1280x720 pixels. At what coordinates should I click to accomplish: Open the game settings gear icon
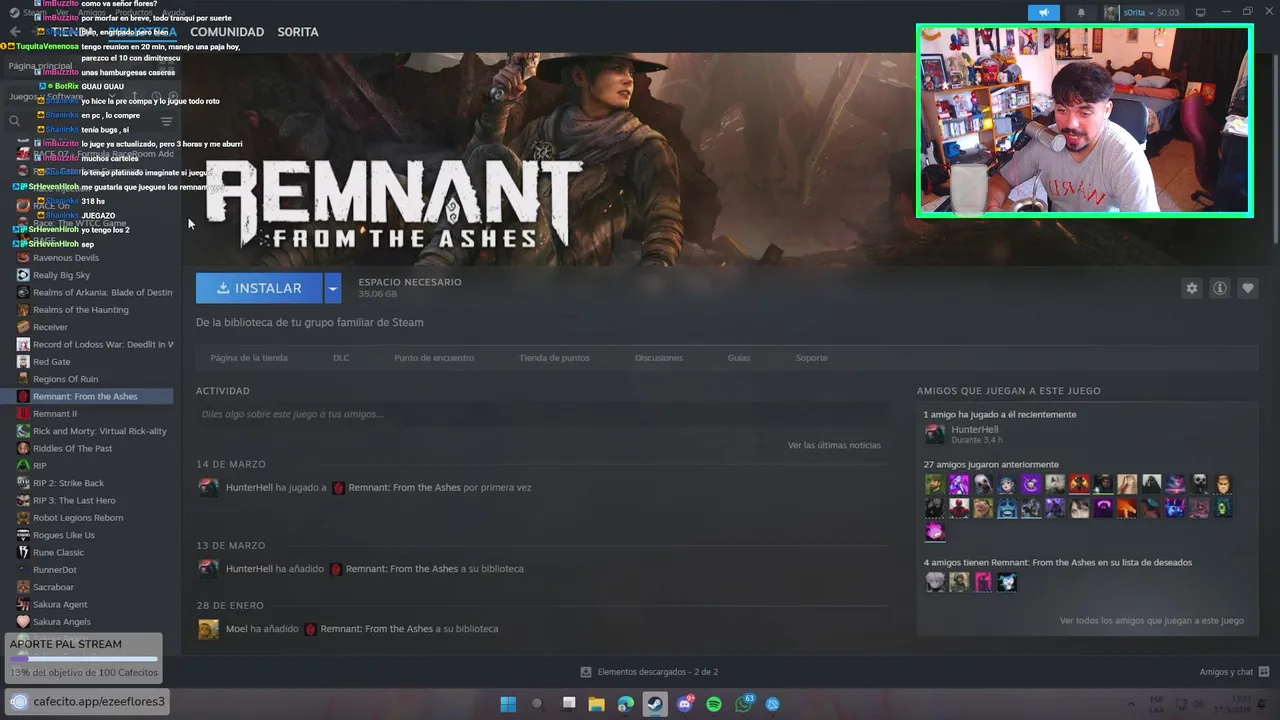[1191, 288]
